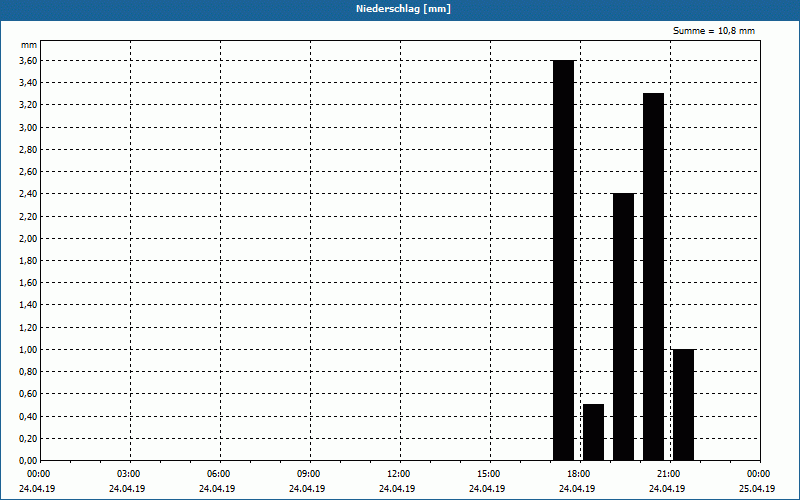Click the mm unit label on y-axis
The height and width of the screenshot is (500, 800).
pyautogui.click(x=29, y=45)
